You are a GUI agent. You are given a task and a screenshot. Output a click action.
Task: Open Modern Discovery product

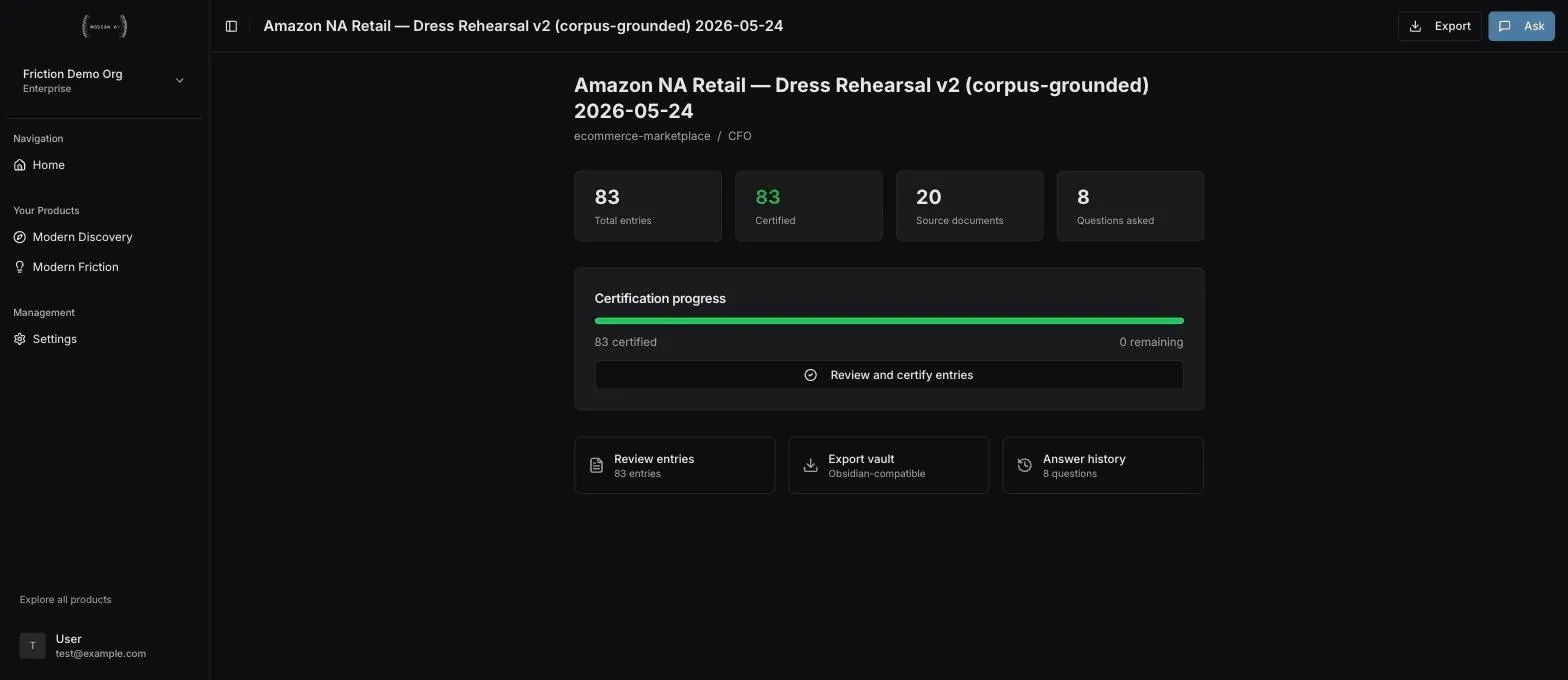[x=104, y=237]
